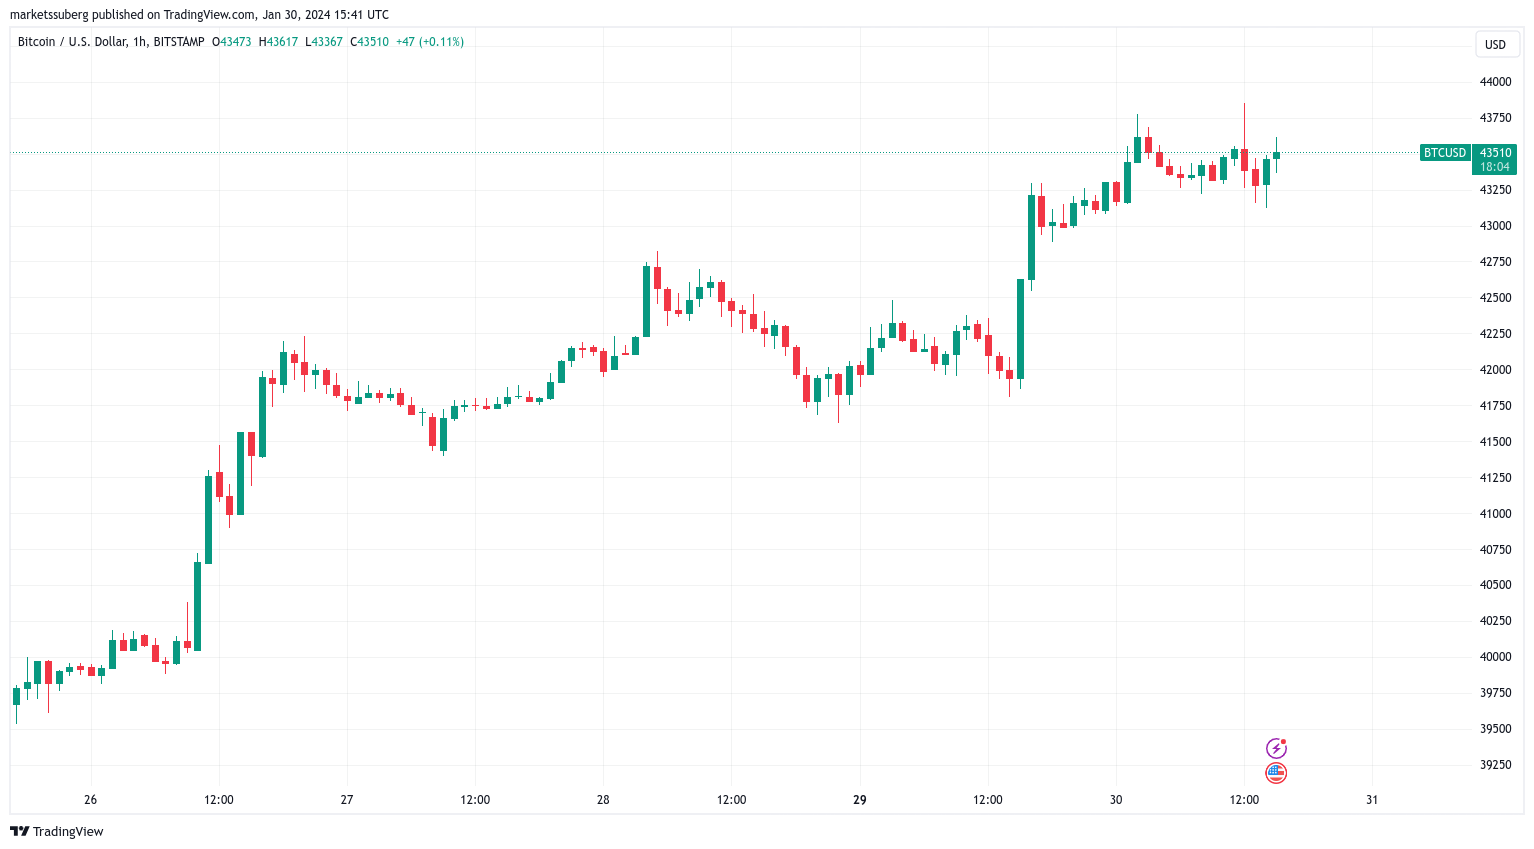1534x849 pixels.
Task: Open the USD currency selector
Action: (x=1495, y=44)
